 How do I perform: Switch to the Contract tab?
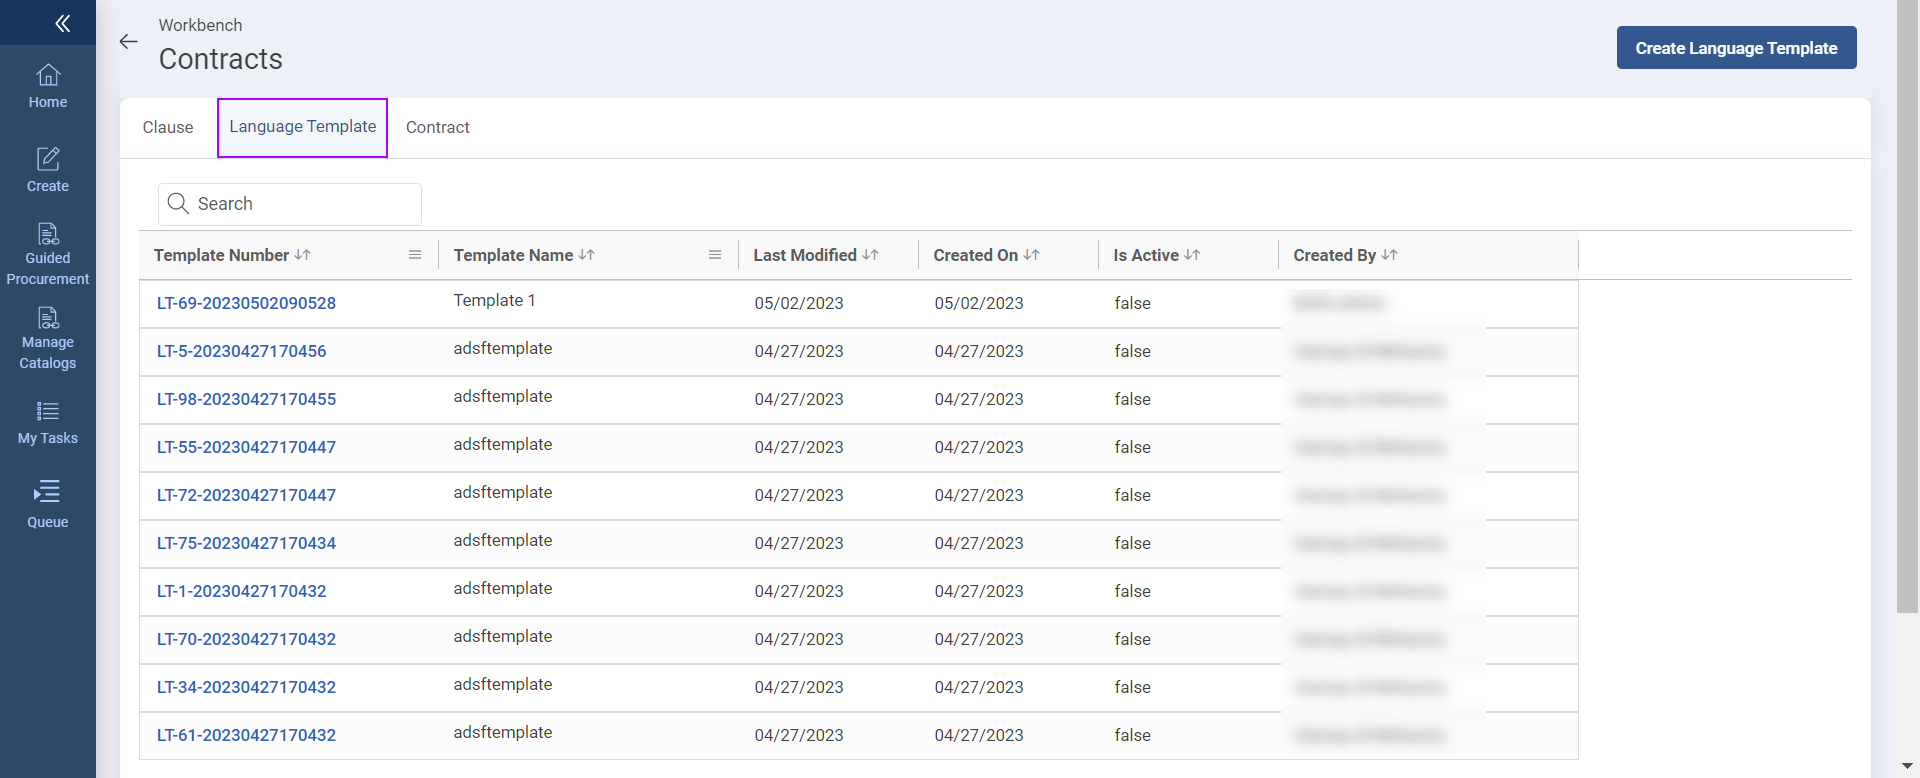point(437,127)
